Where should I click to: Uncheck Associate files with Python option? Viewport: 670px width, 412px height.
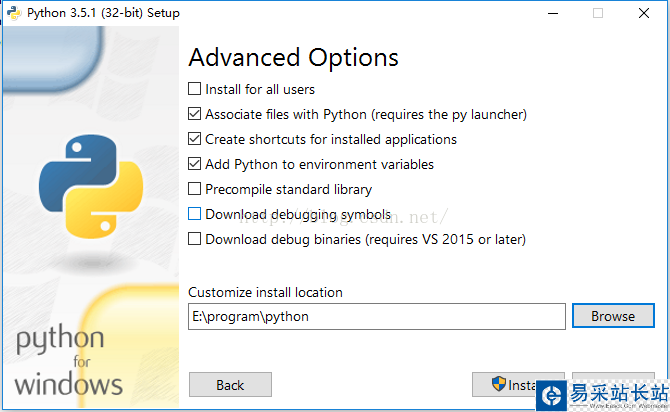(x=194, y=114)
